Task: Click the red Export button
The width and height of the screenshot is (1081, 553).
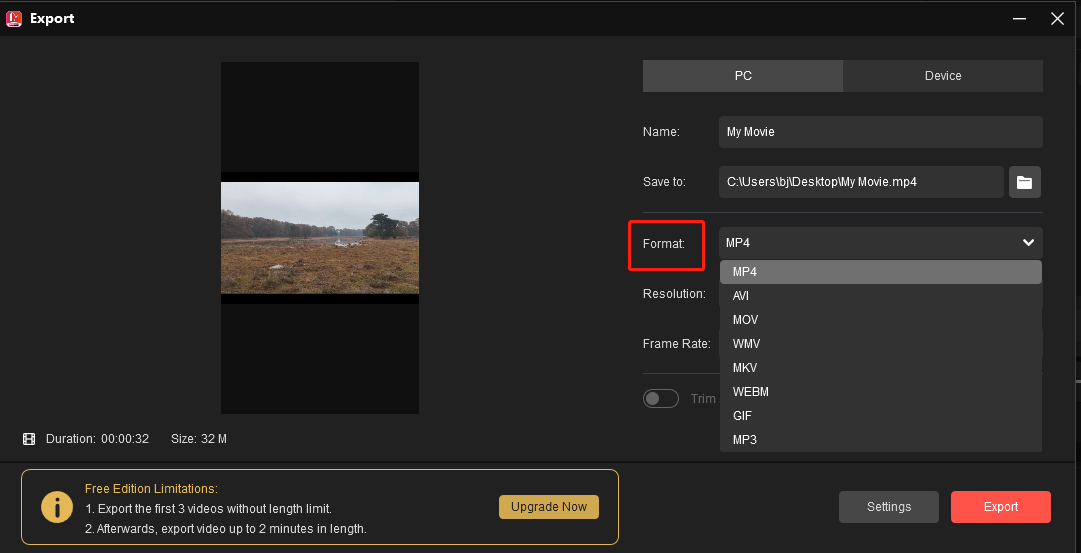Action: coord(1000,507)
